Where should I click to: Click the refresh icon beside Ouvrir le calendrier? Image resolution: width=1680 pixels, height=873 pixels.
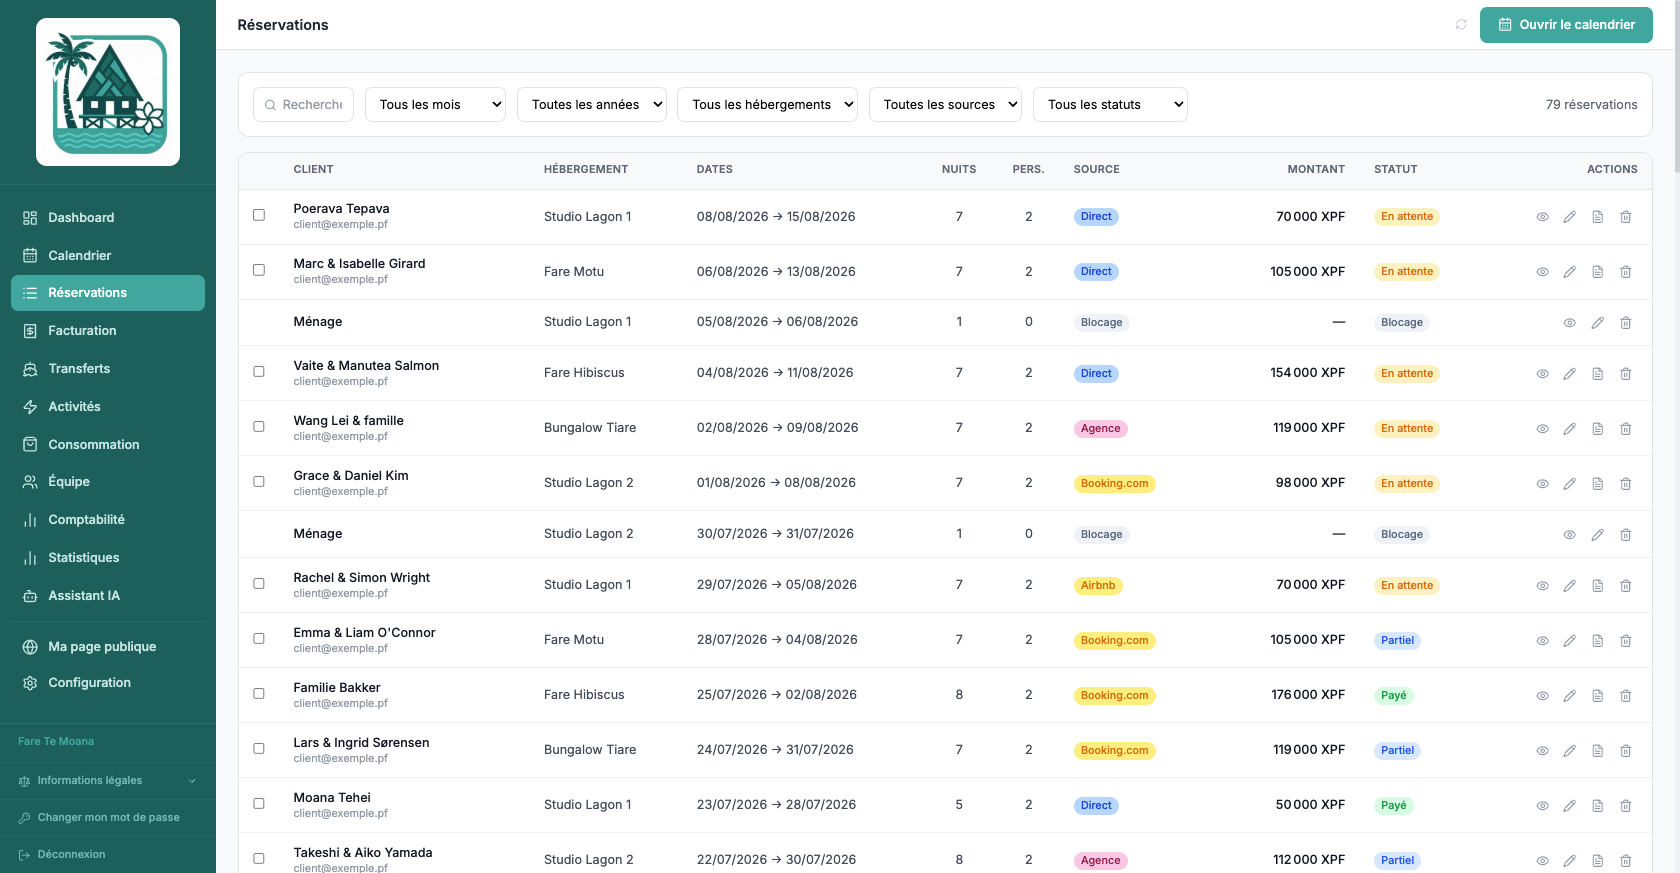(x=1461, y=25)
